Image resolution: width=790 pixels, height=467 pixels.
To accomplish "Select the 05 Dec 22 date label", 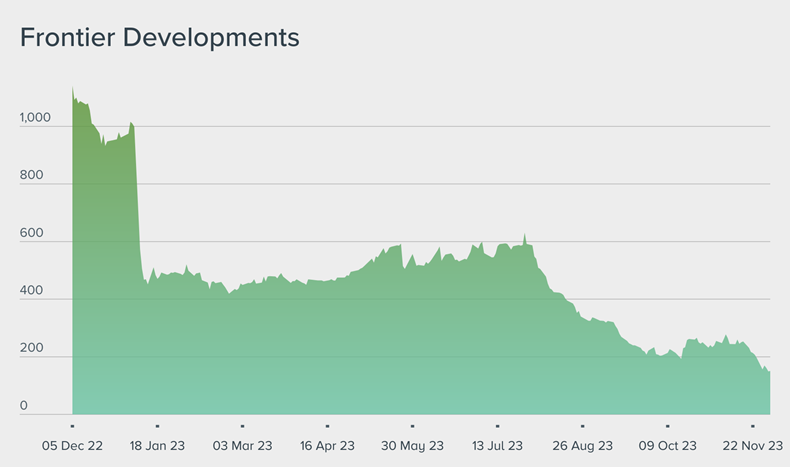I will tap(72, 446).
